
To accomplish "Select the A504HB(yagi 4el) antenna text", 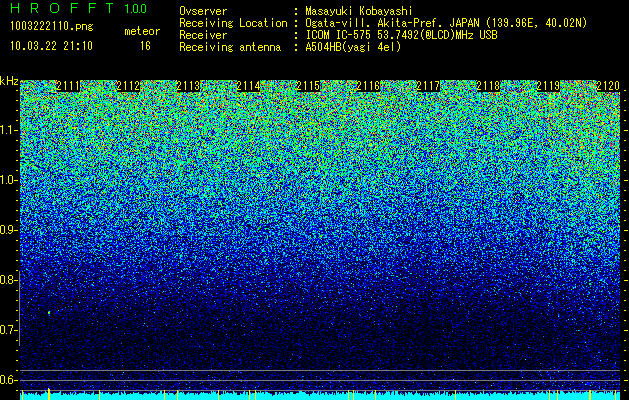I will pyautogui.click(x=353, y=47).
